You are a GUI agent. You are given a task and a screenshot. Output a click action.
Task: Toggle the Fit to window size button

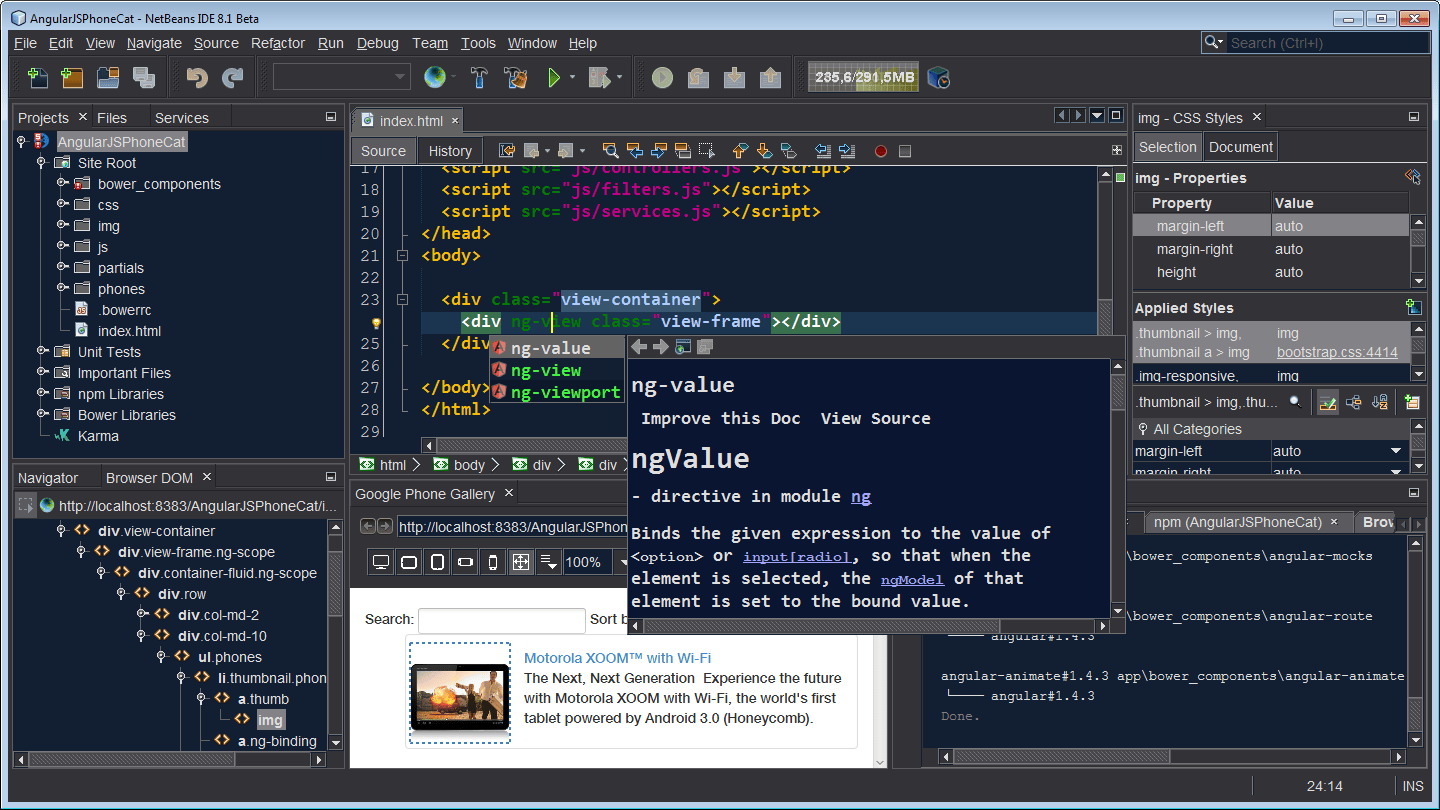(x=520, y=562)
